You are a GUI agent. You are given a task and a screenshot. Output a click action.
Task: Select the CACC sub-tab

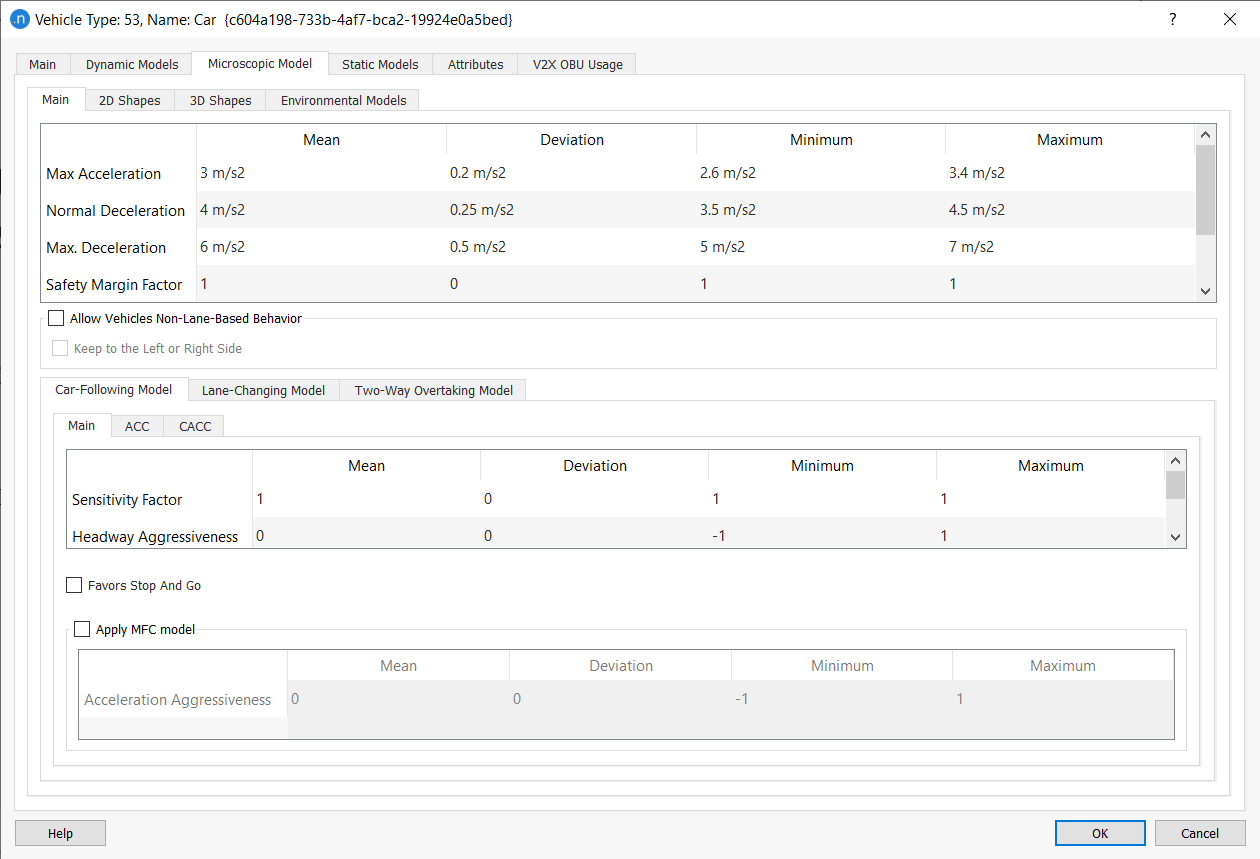coord(193,425)
